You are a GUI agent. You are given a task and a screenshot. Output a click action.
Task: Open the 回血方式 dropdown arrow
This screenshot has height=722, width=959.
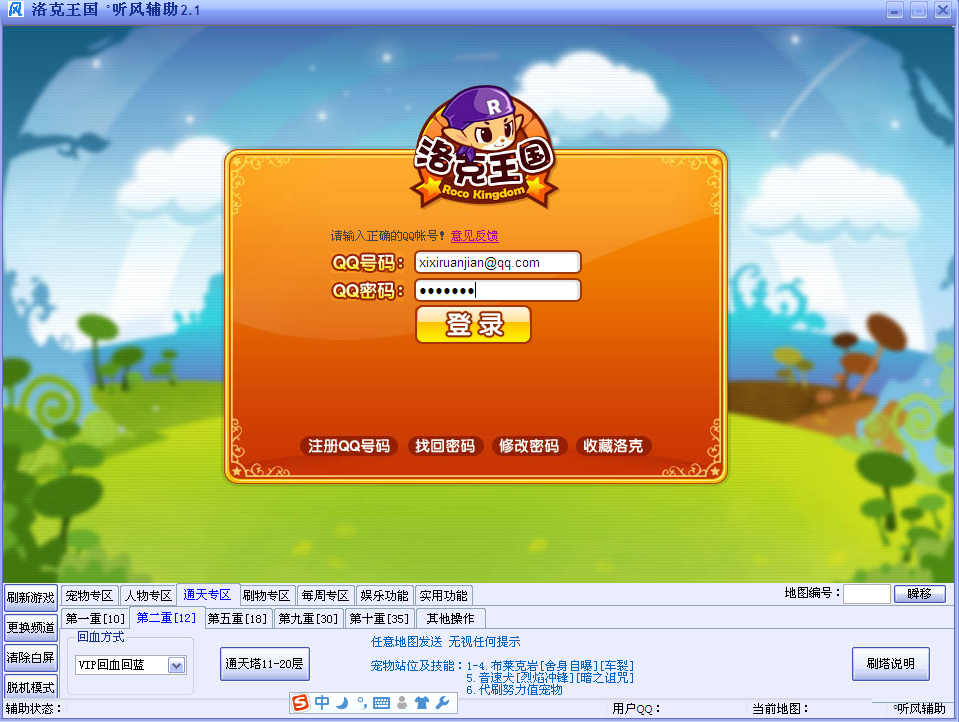(x=176, y=665)
